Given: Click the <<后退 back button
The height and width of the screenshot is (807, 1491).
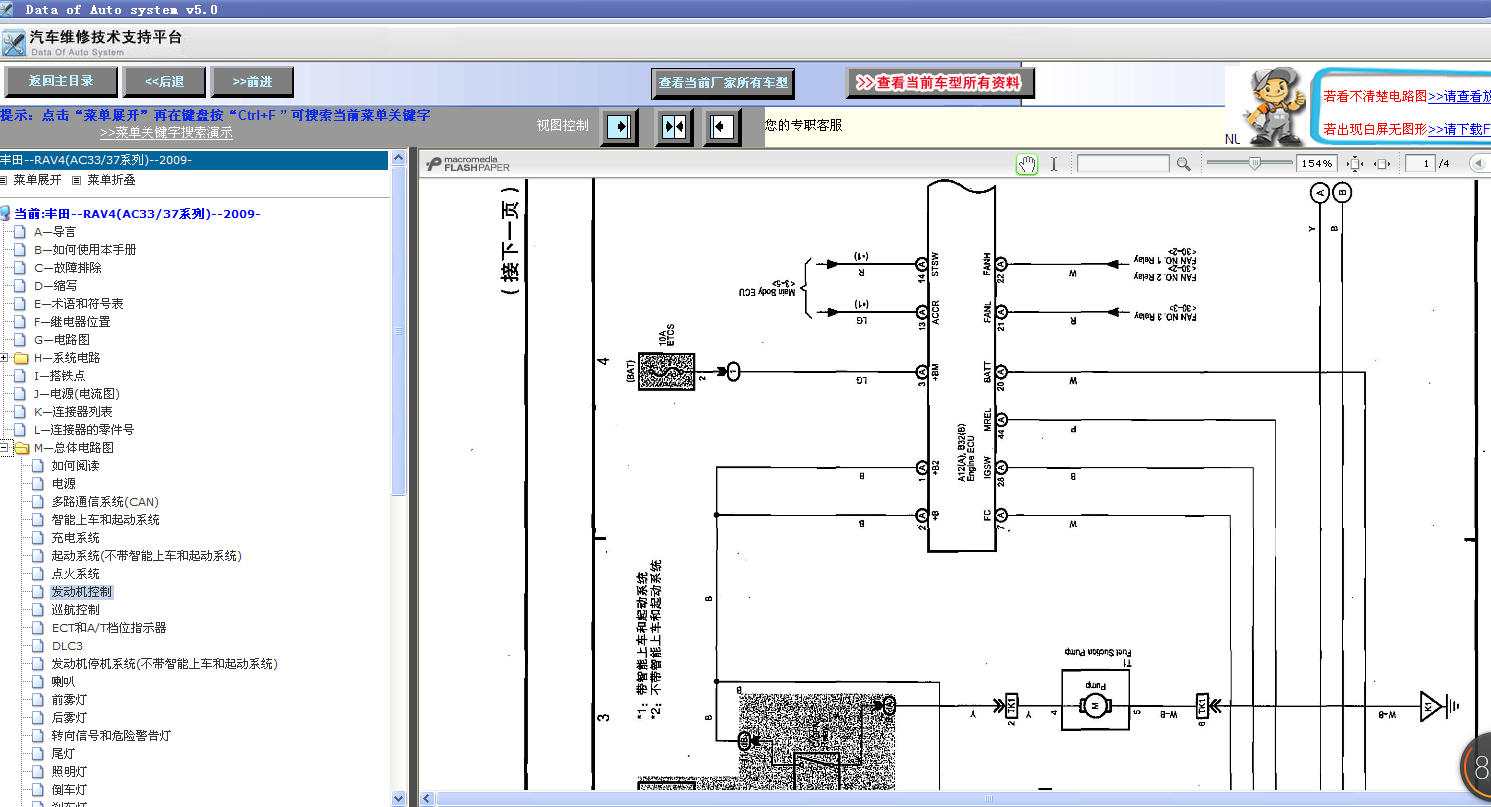Looking at the screenshot, I should click(x=165, y=82).
